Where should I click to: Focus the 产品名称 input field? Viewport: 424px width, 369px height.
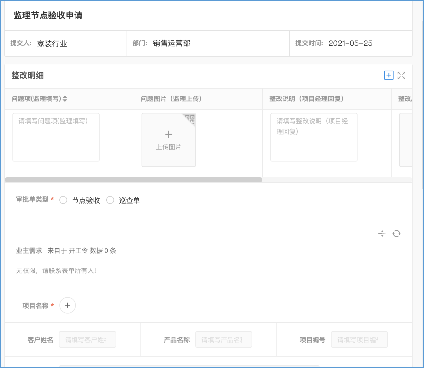[x=223, y=340]
